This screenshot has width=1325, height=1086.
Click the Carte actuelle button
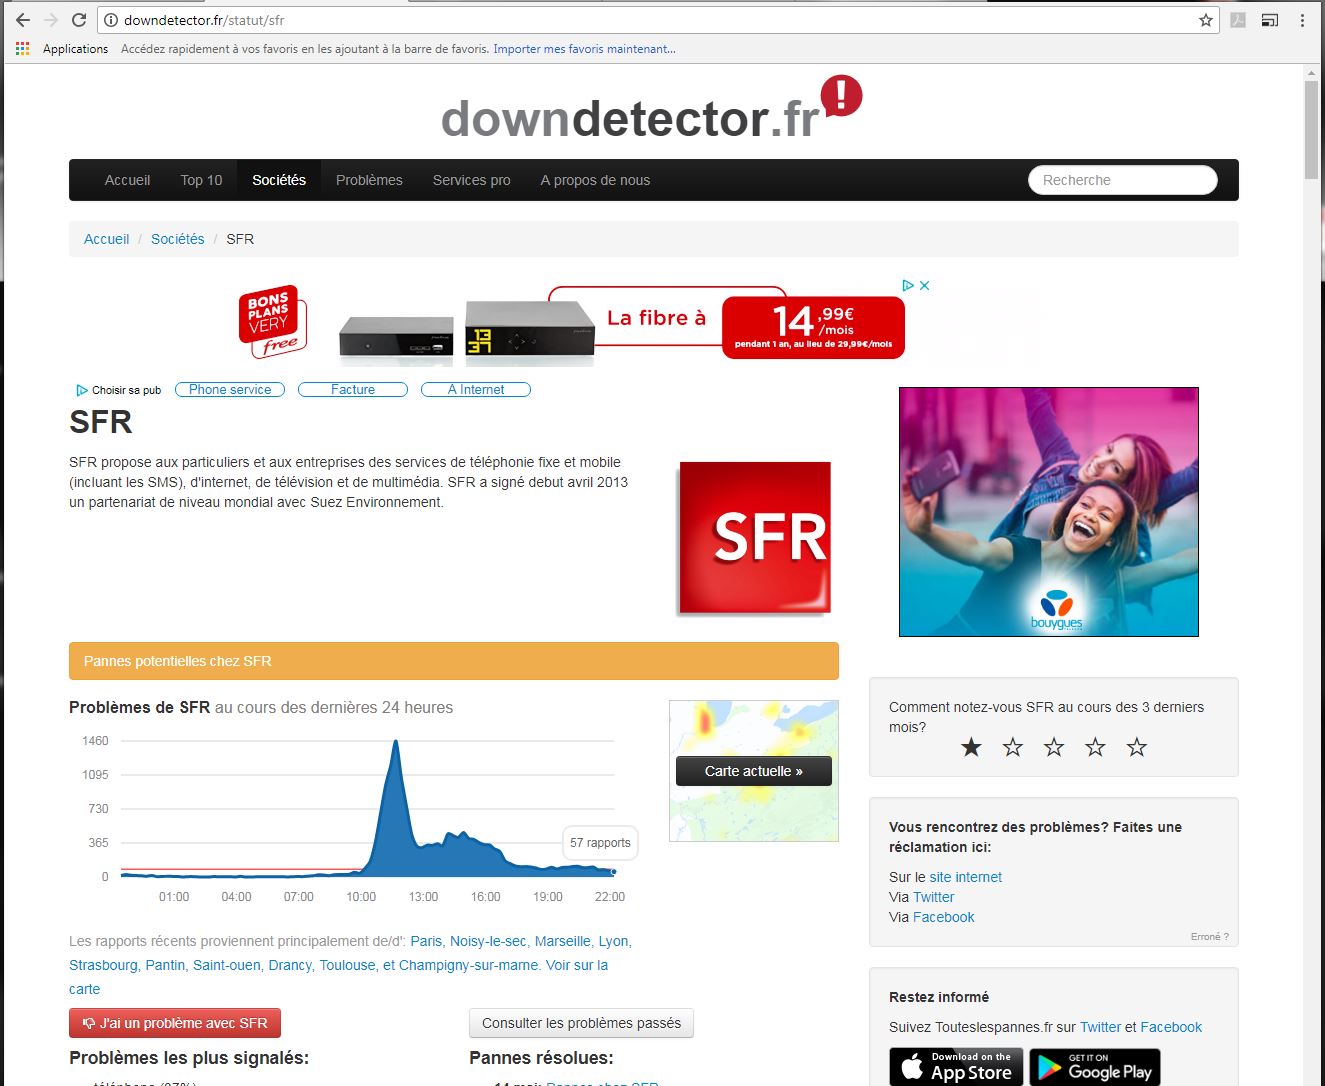(x=754, y=771)
